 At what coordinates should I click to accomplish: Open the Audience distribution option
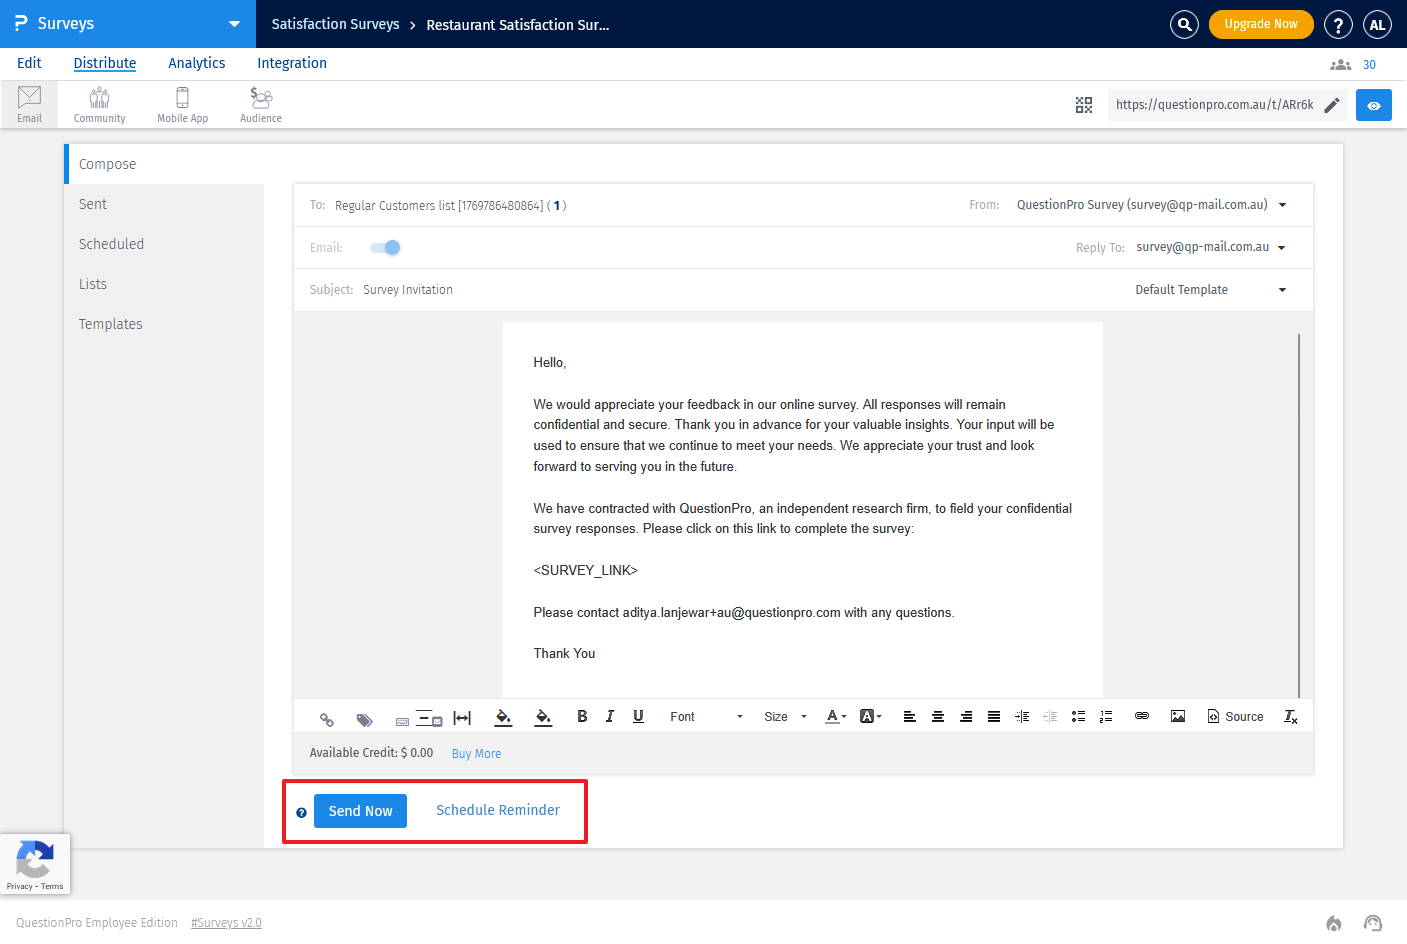(261, 105)
